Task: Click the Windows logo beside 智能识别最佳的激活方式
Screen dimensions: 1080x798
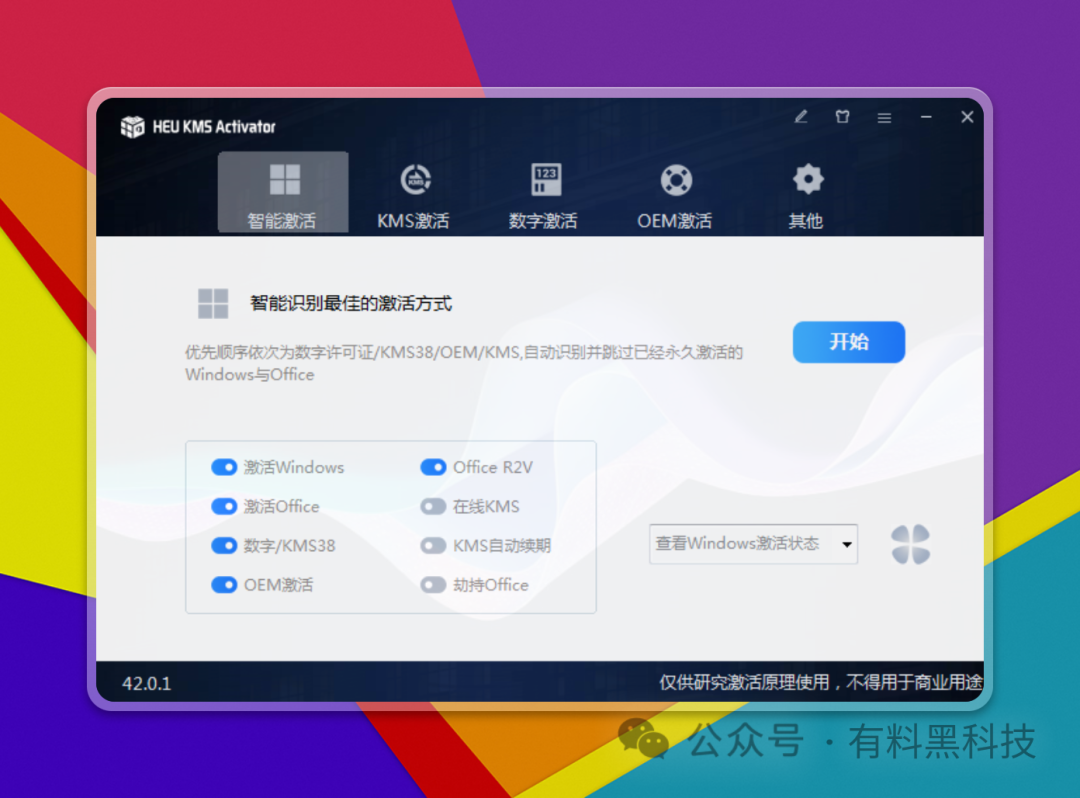Action: click(x=213, y=303)
